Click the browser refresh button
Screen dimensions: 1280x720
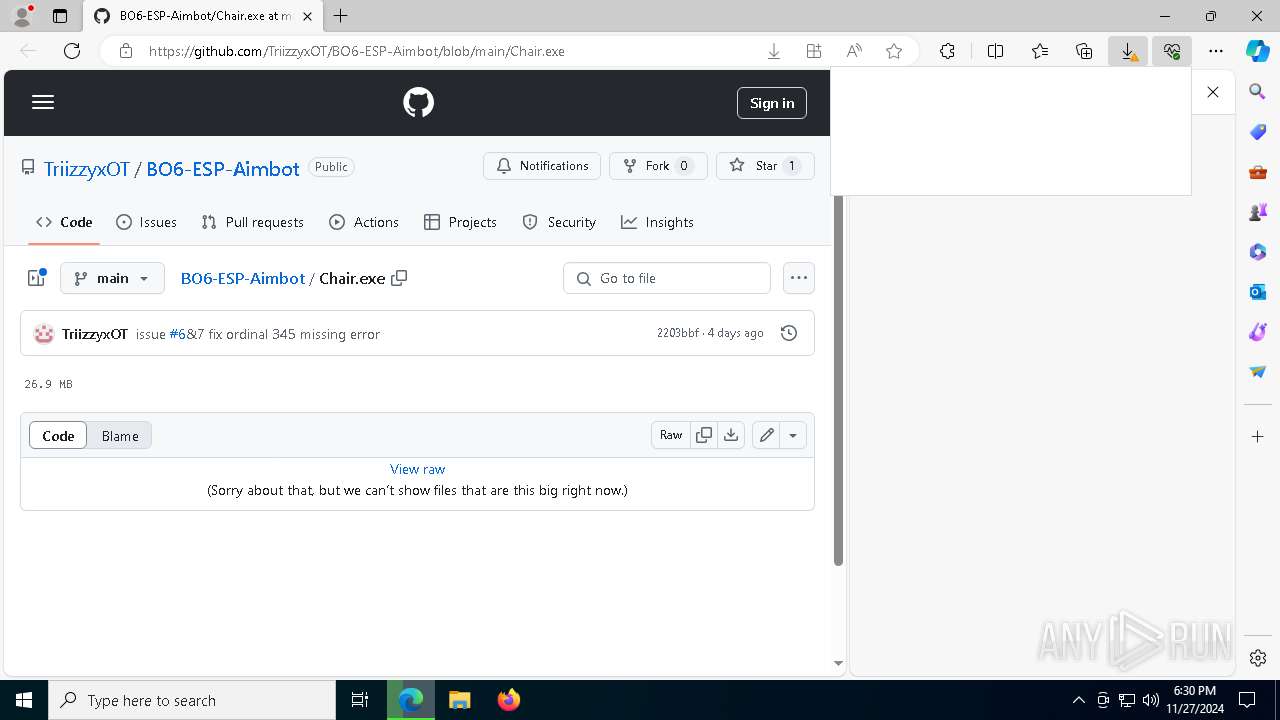point(72,51)
